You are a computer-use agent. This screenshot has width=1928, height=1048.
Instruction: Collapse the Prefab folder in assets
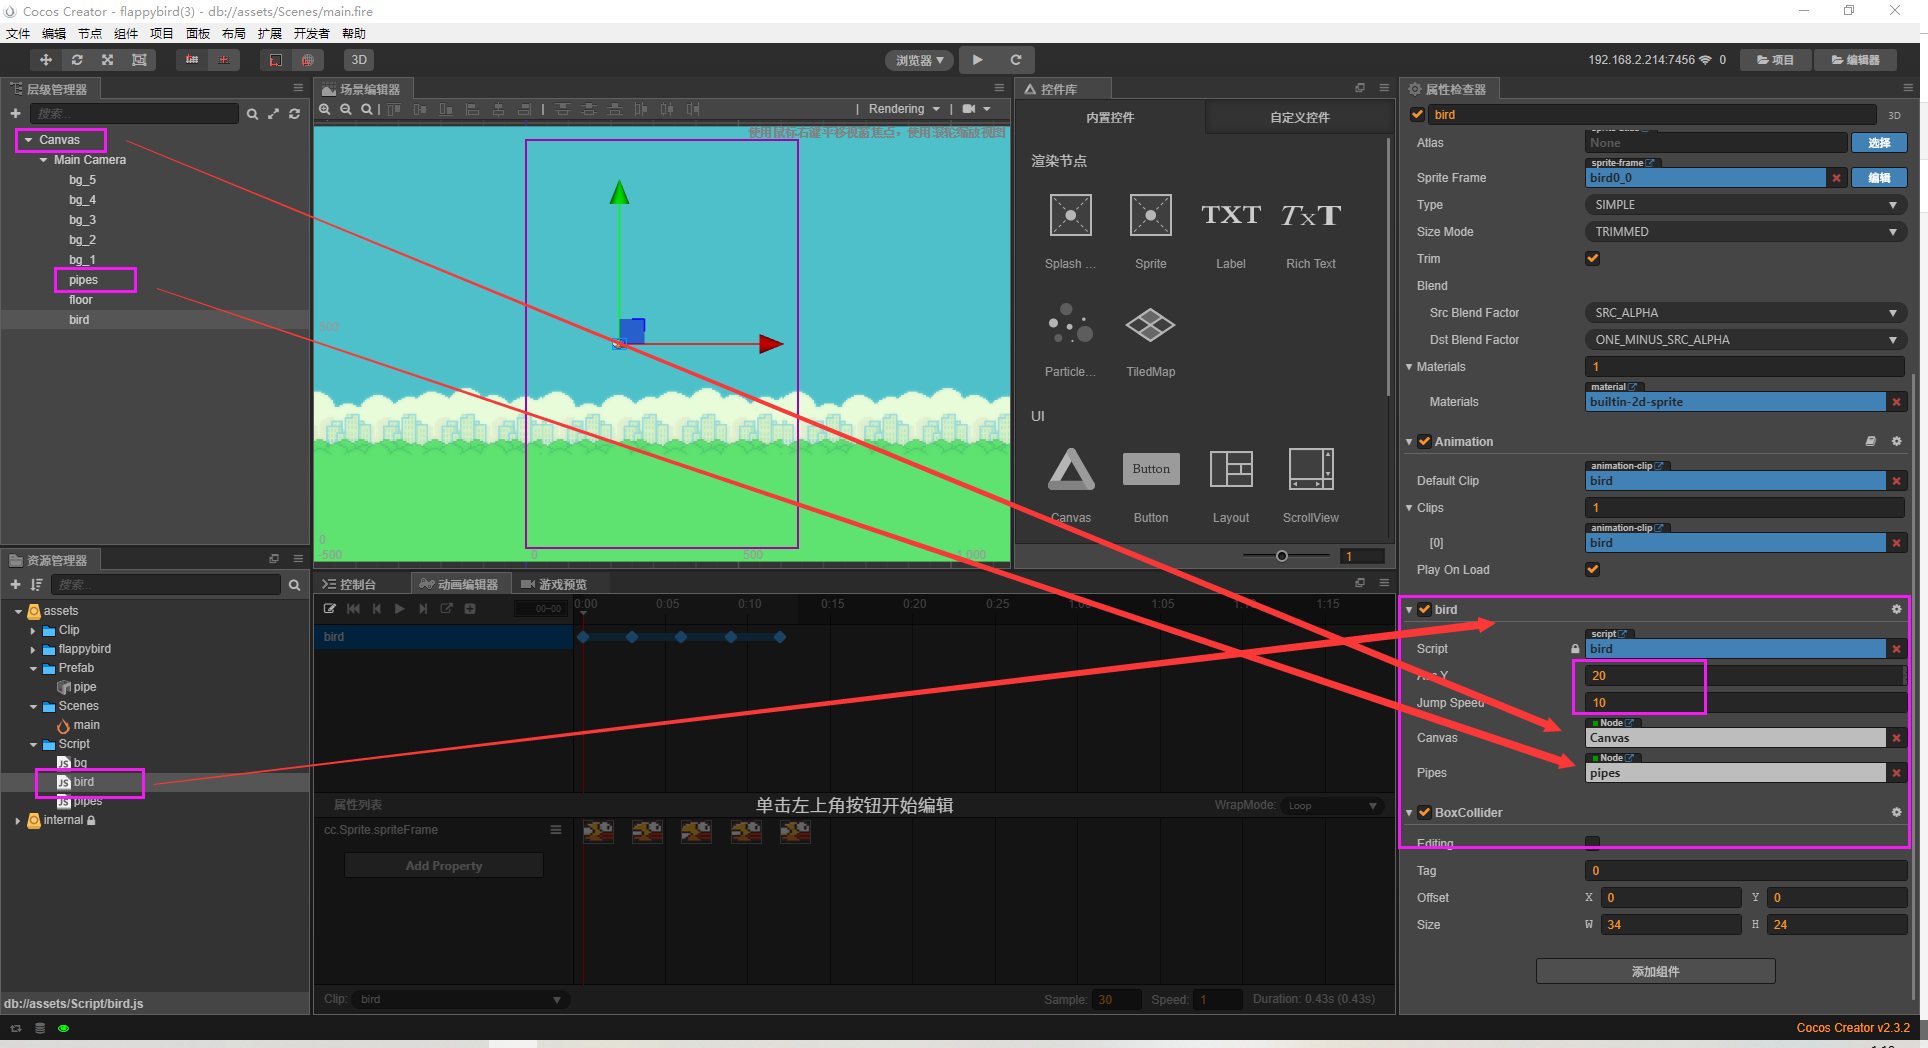[x=33, y=669]
